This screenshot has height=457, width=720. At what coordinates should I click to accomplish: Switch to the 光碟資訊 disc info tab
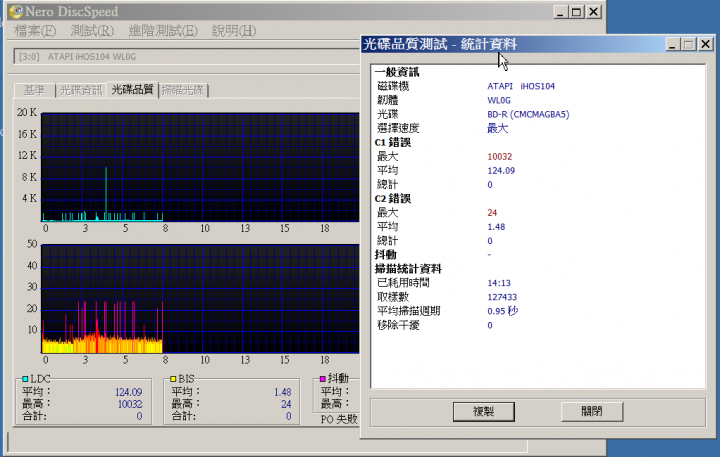tap(81, 90)
